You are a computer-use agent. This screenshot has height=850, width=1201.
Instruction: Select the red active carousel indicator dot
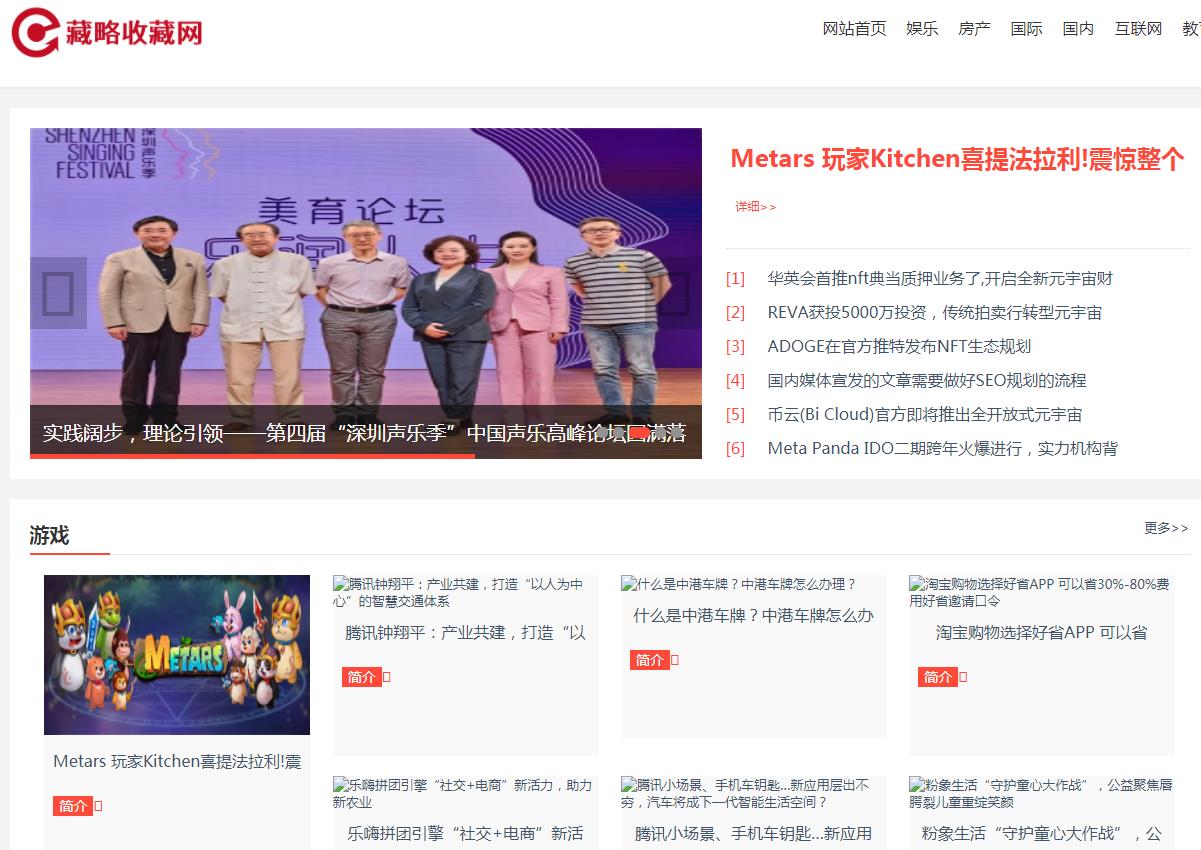638,432
